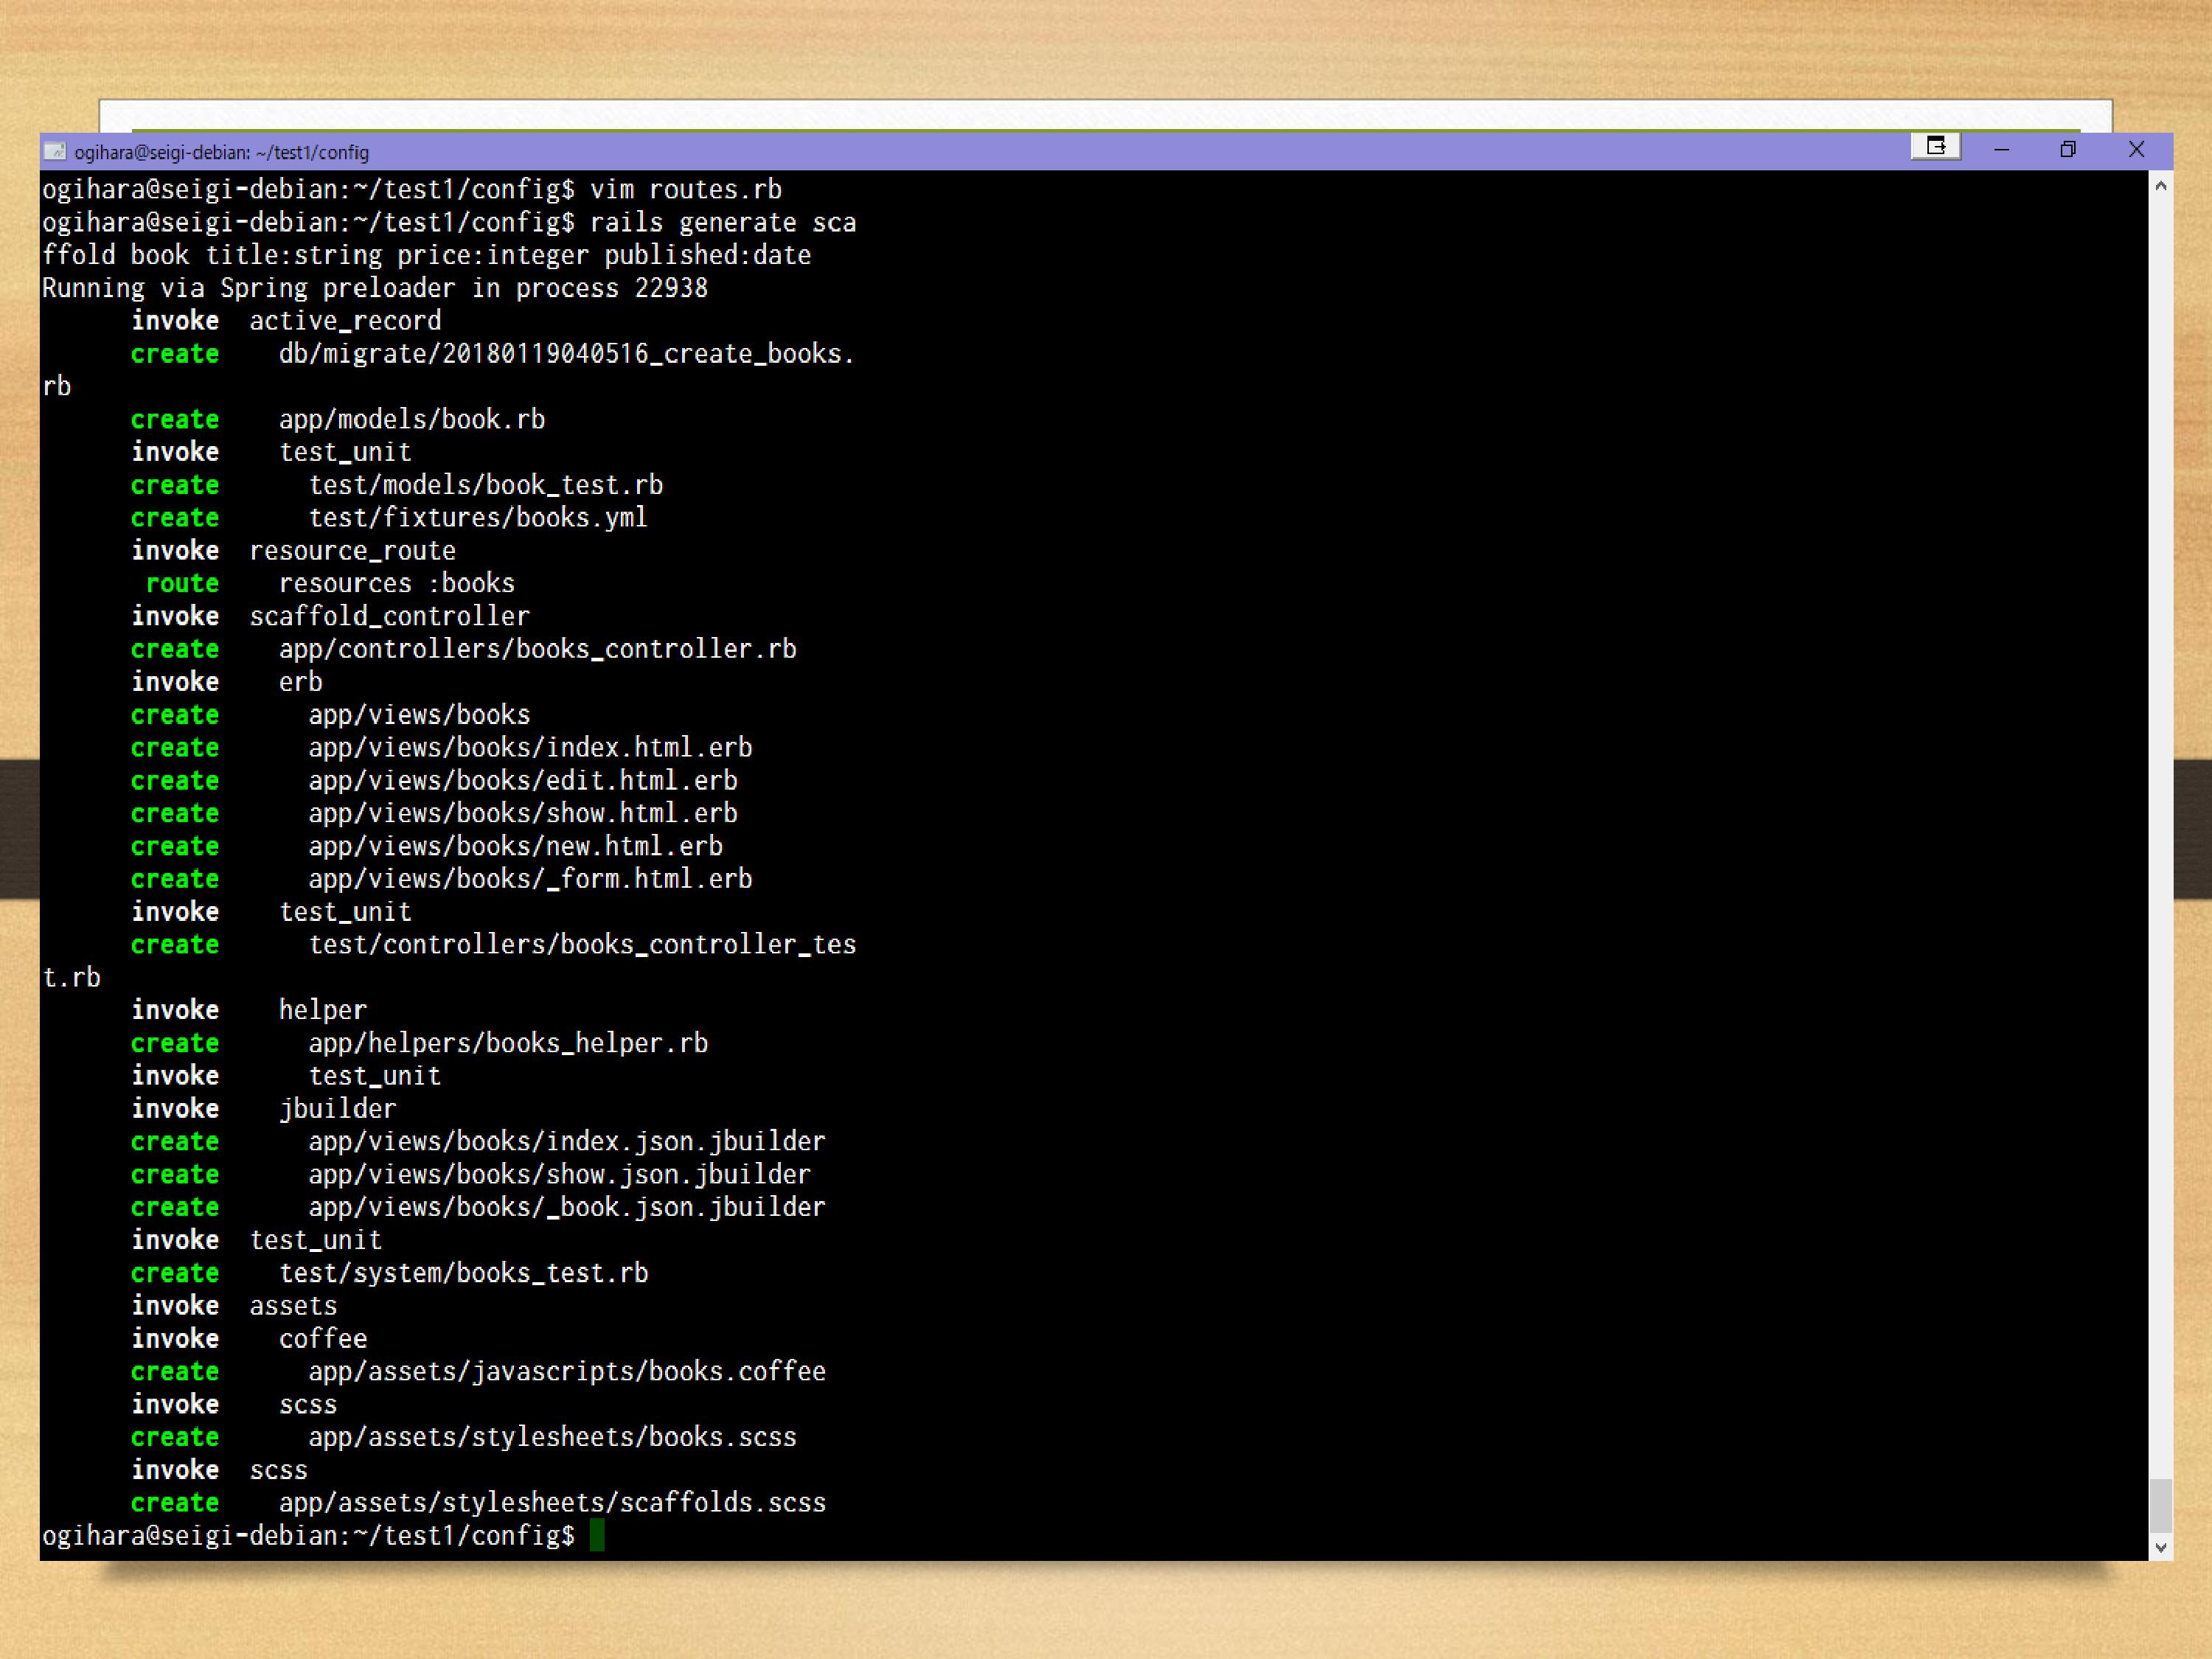Image resolution: width=2212 pixels, height=1659 pixels.
Task: Click green 'route' keyword
Action: 182,583
